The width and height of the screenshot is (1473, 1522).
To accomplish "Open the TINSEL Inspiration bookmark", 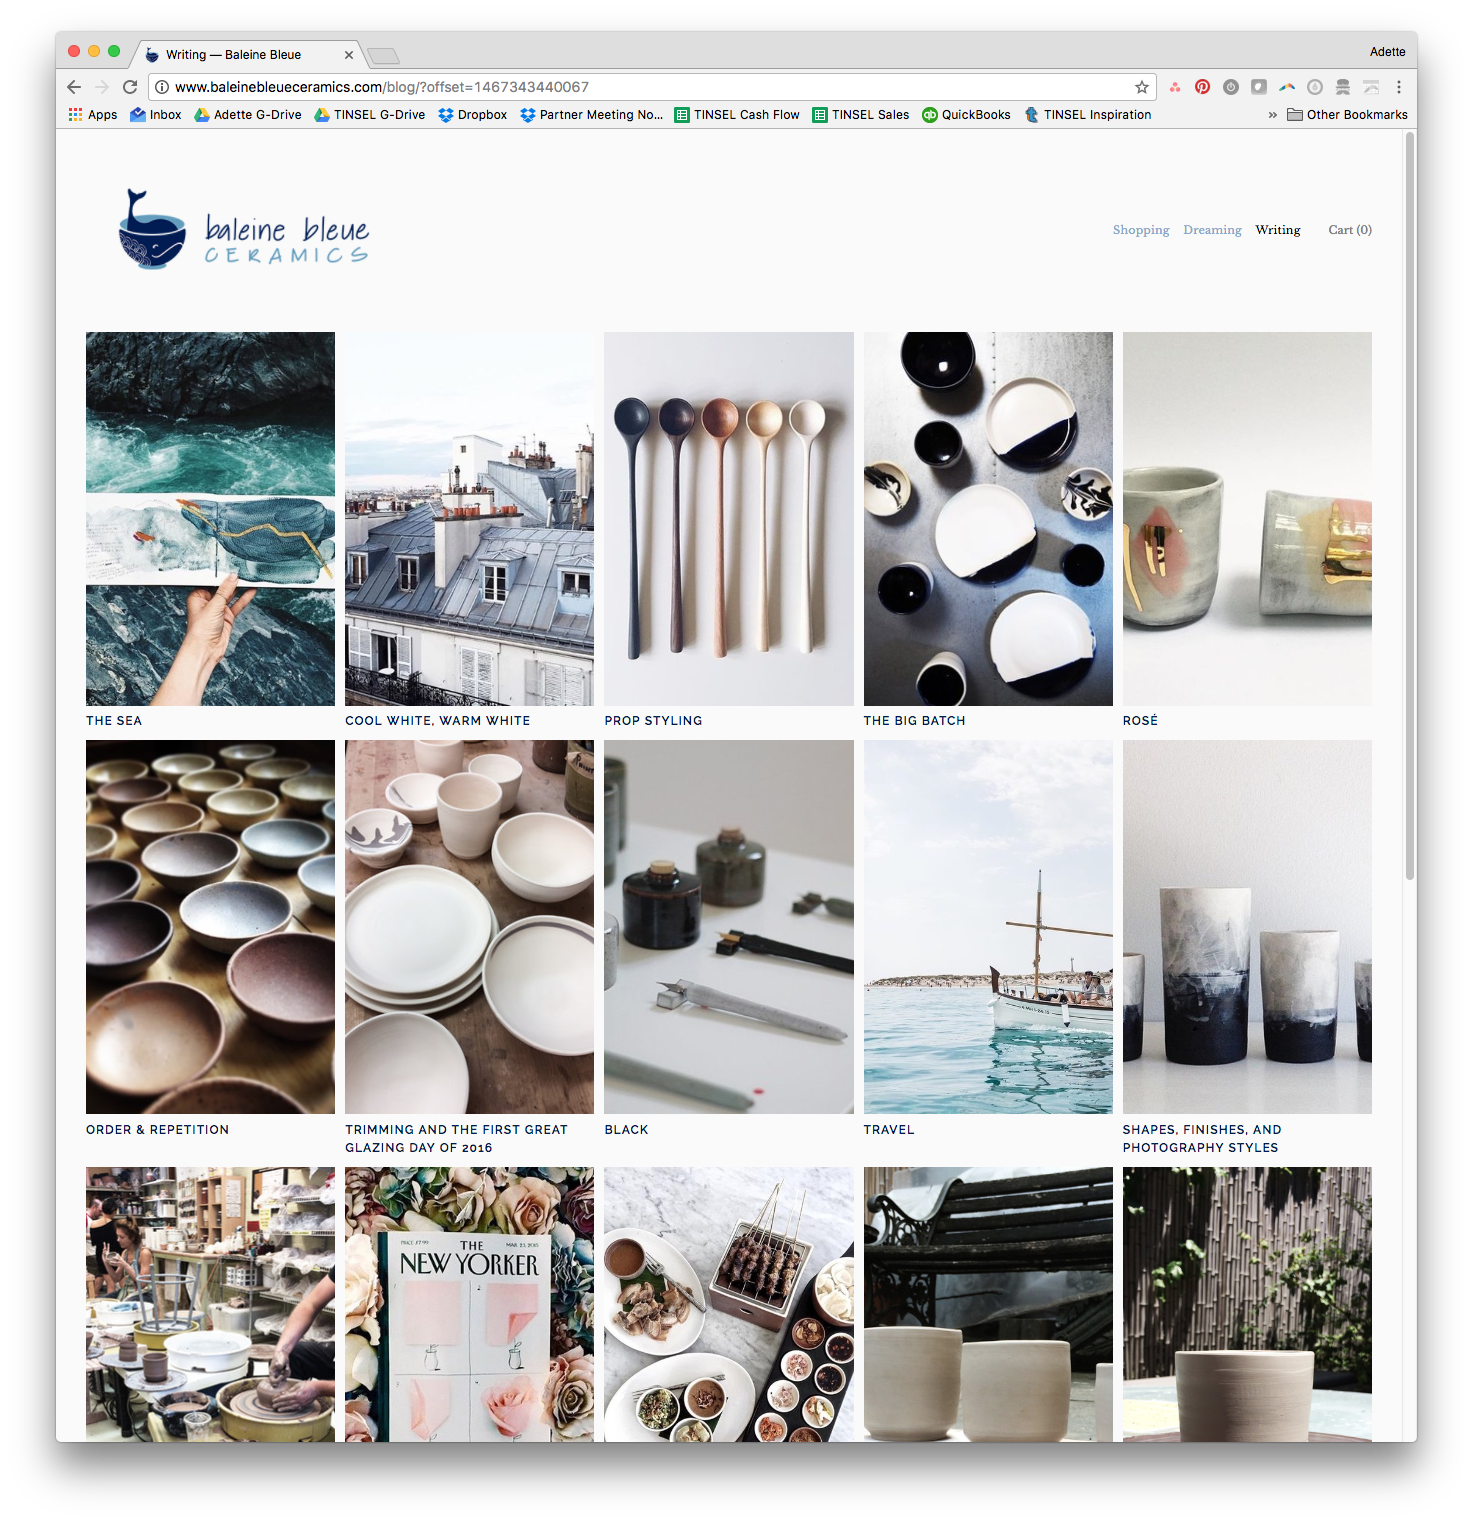I will [1088, 115].
